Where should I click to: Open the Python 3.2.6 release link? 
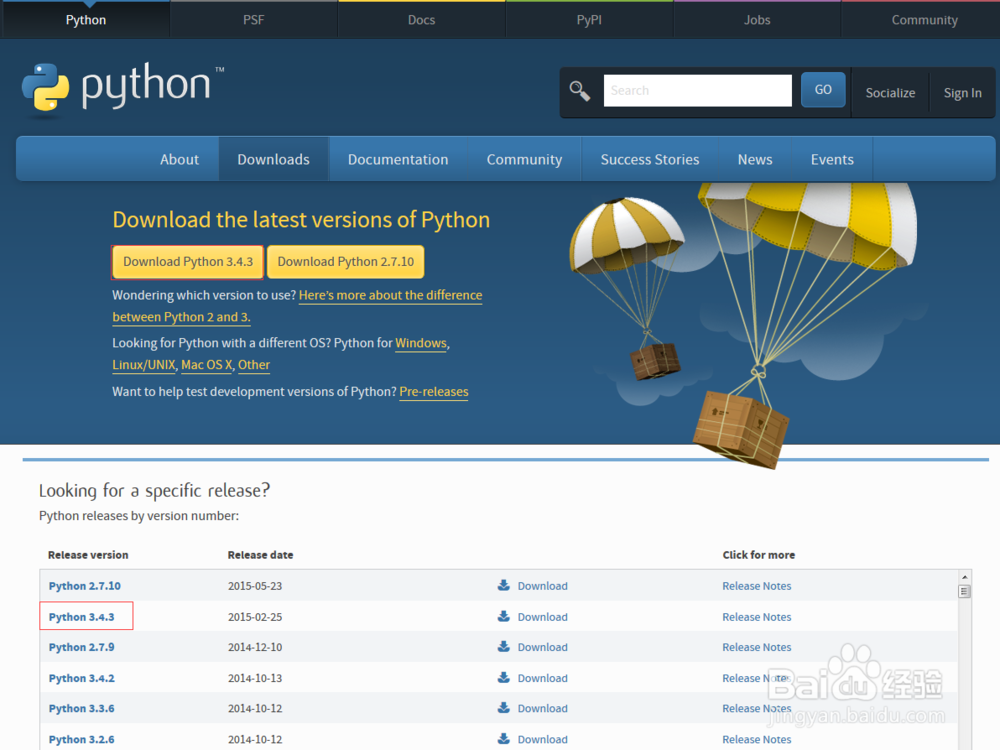point(82,739)
